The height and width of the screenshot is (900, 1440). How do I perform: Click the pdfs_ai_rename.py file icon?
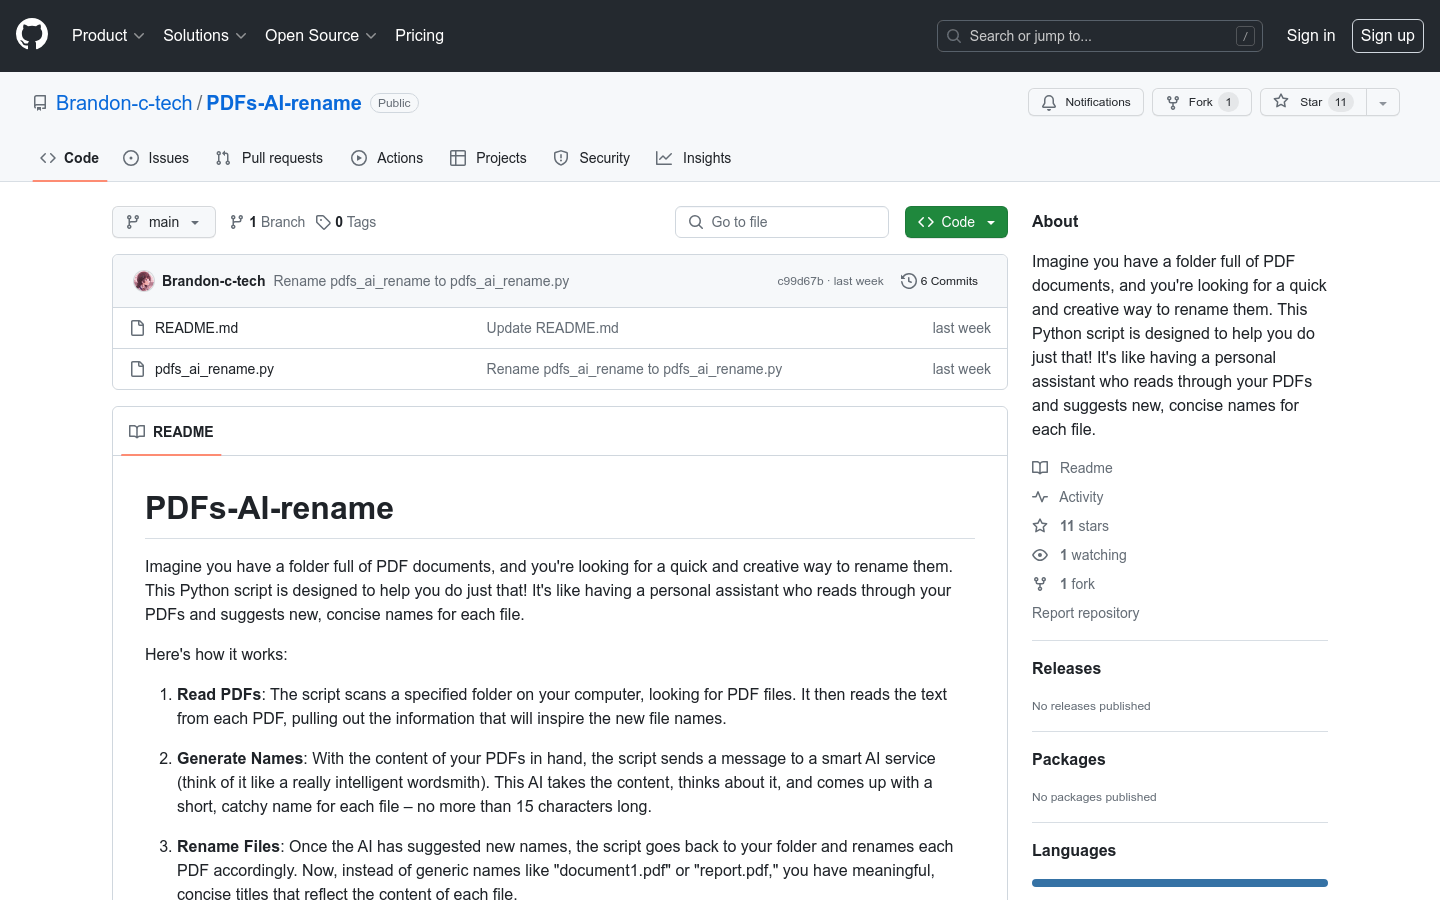pyautogui.click(x=138, y=369)
